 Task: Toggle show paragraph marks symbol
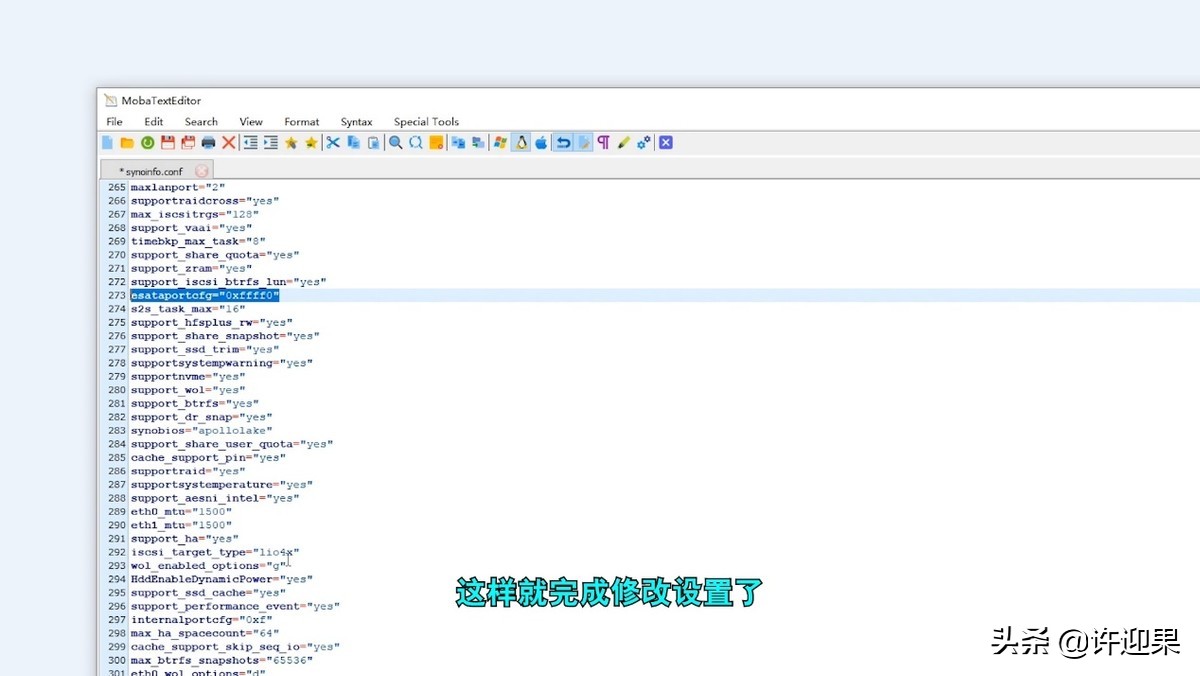603,143
